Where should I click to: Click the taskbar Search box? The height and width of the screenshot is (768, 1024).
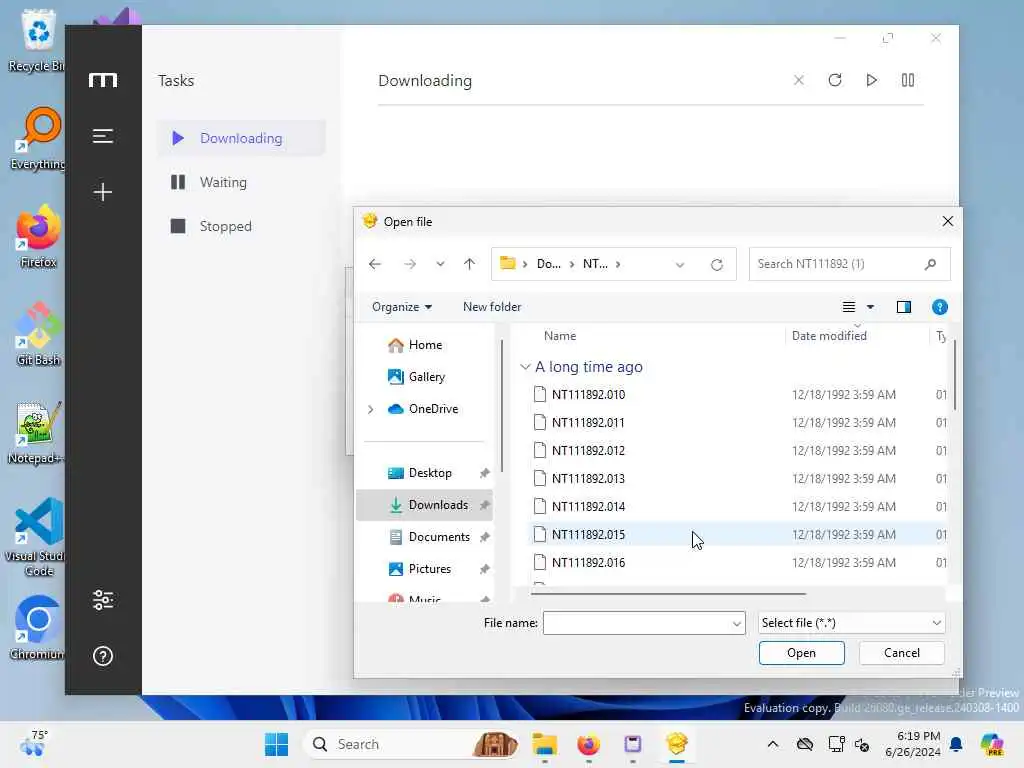click(412, 744)
